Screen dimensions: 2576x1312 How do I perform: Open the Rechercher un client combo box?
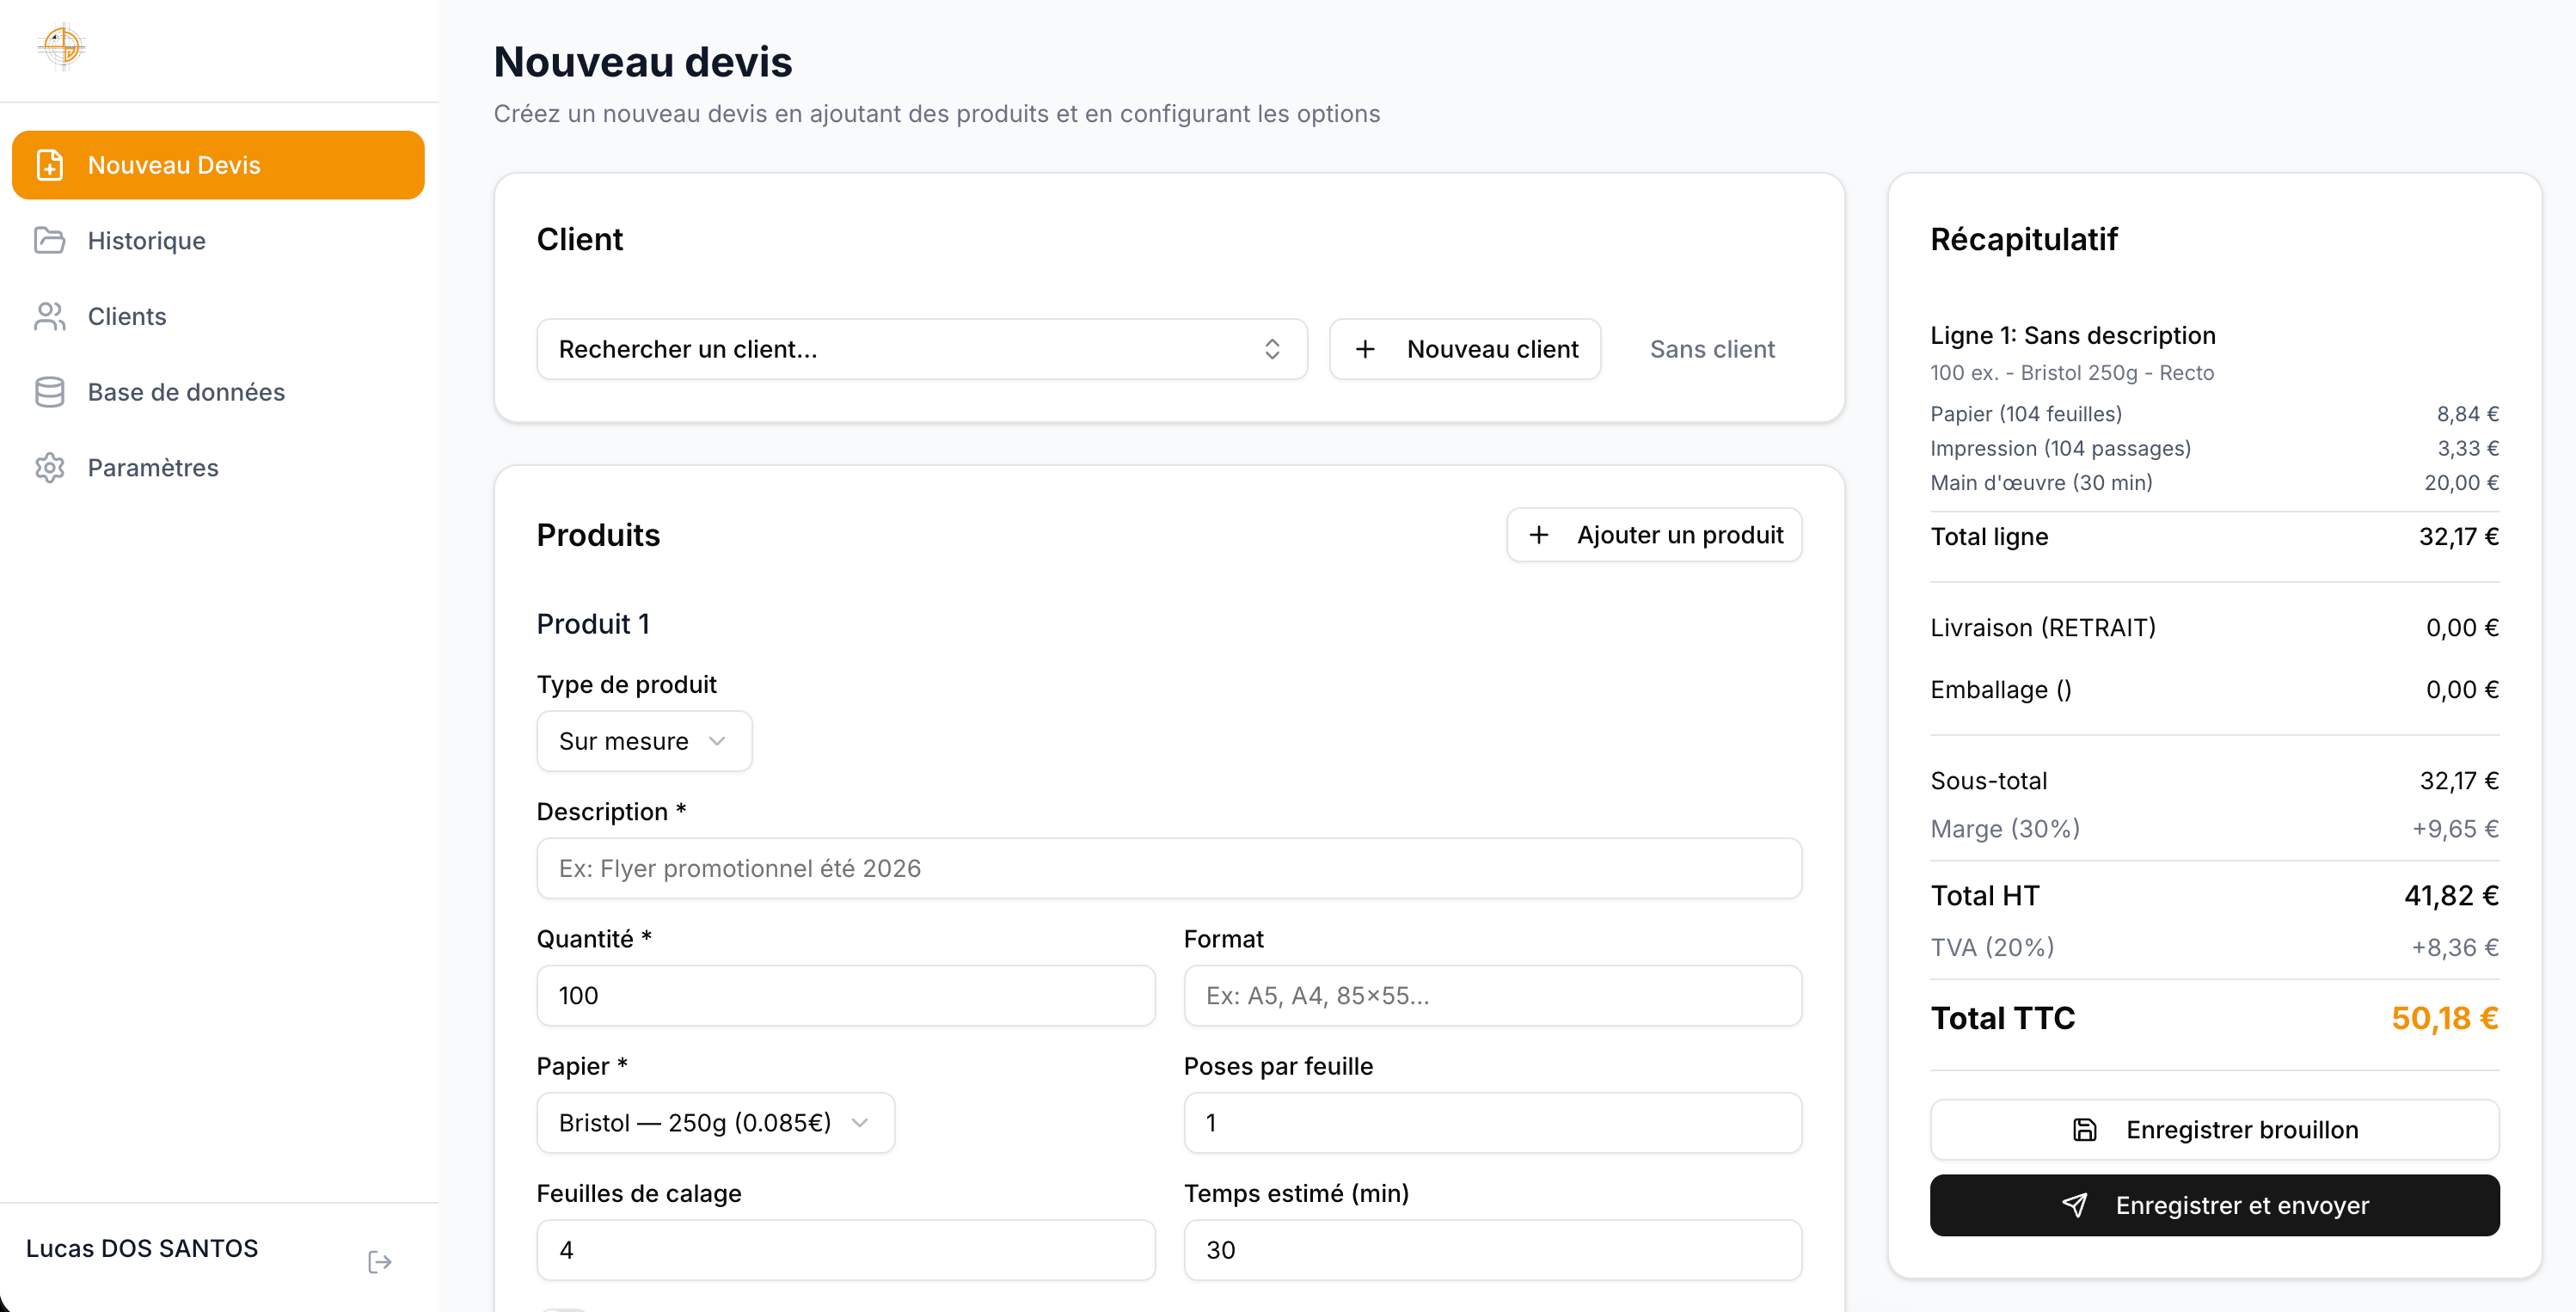click(x=922, y=349)
